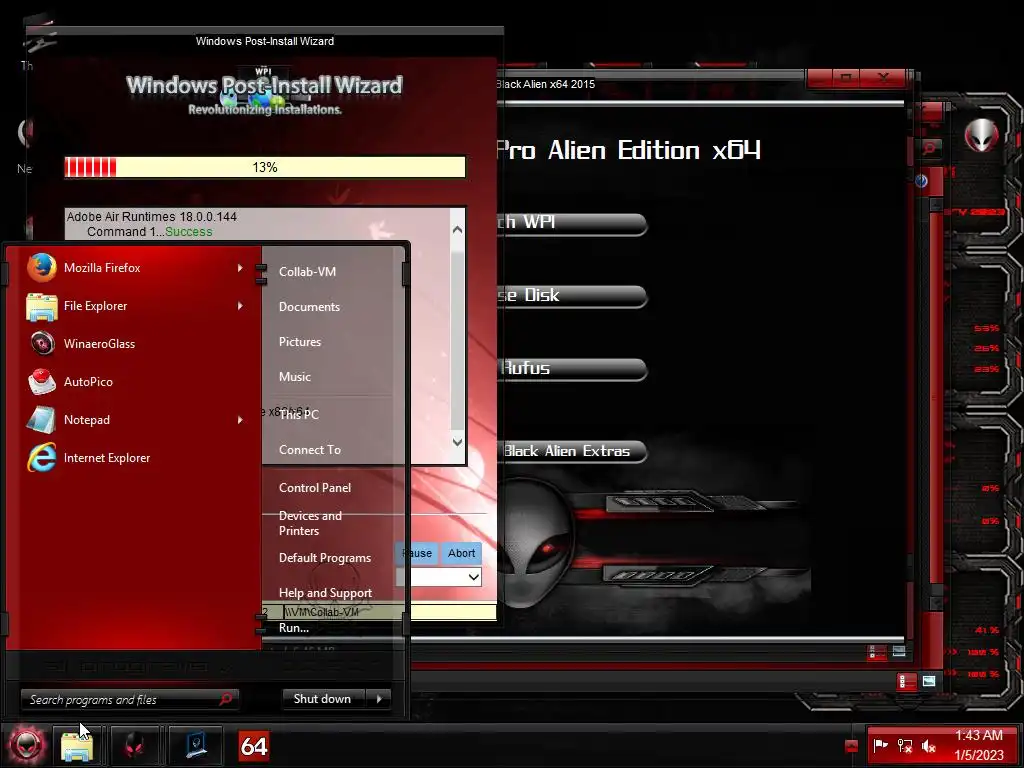Expand the File Explorer jump list arrow
The image size is (1024, 768).
(240, 306)
